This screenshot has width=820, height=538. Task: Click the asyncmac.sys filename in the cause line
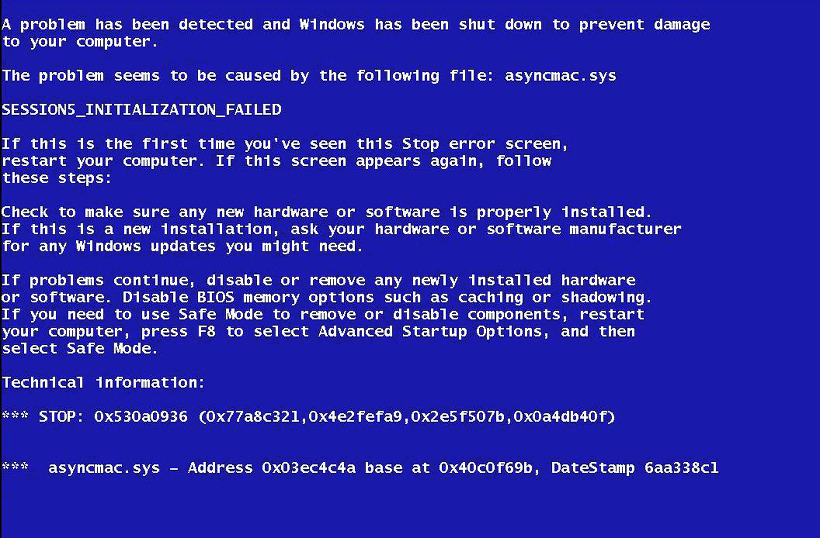coord(560,76)
